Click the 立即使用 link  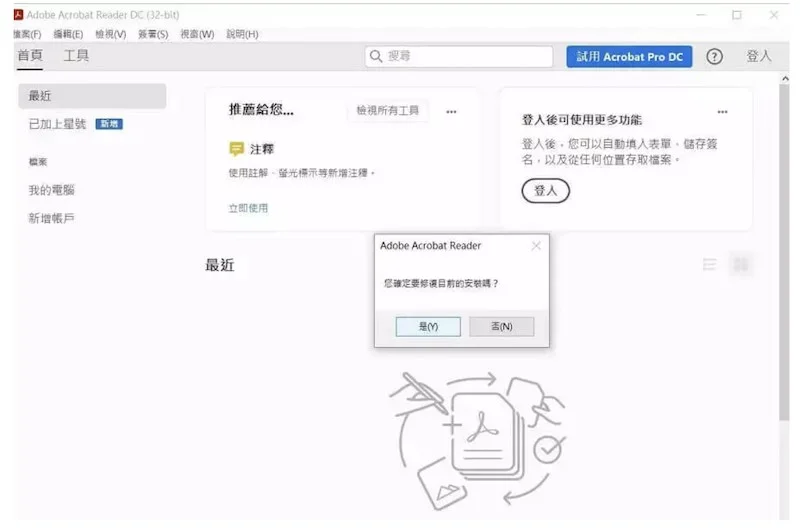coord(248,208)
